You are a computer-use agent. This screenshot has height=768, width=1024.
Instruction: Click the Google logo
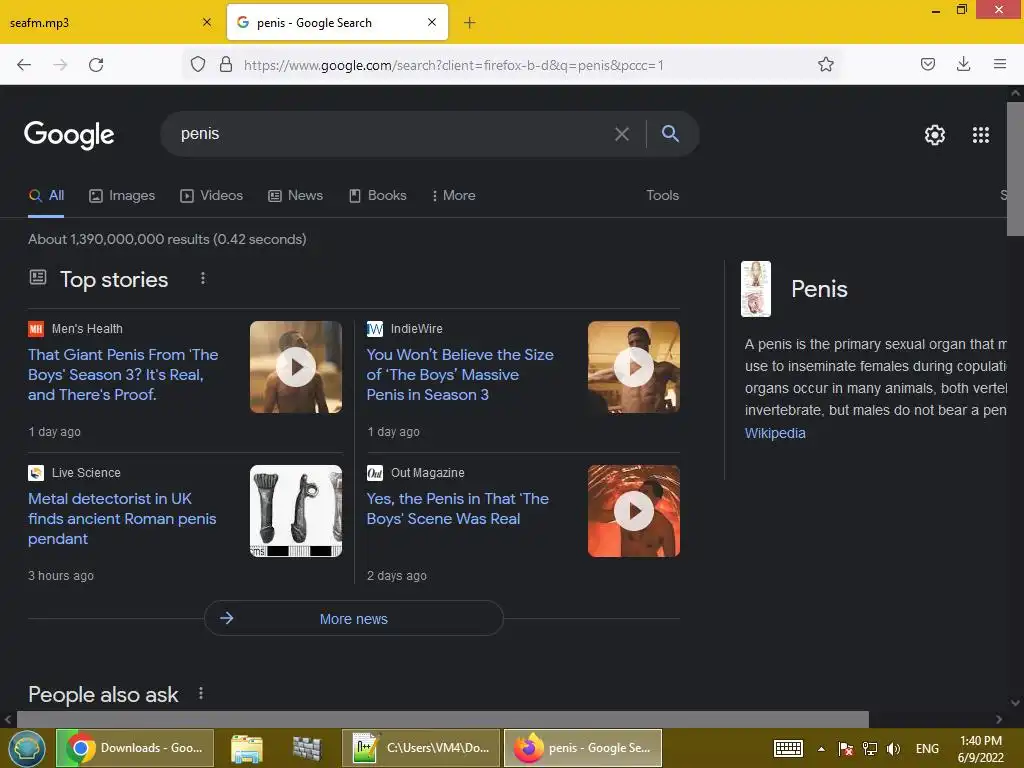point(69,135)
